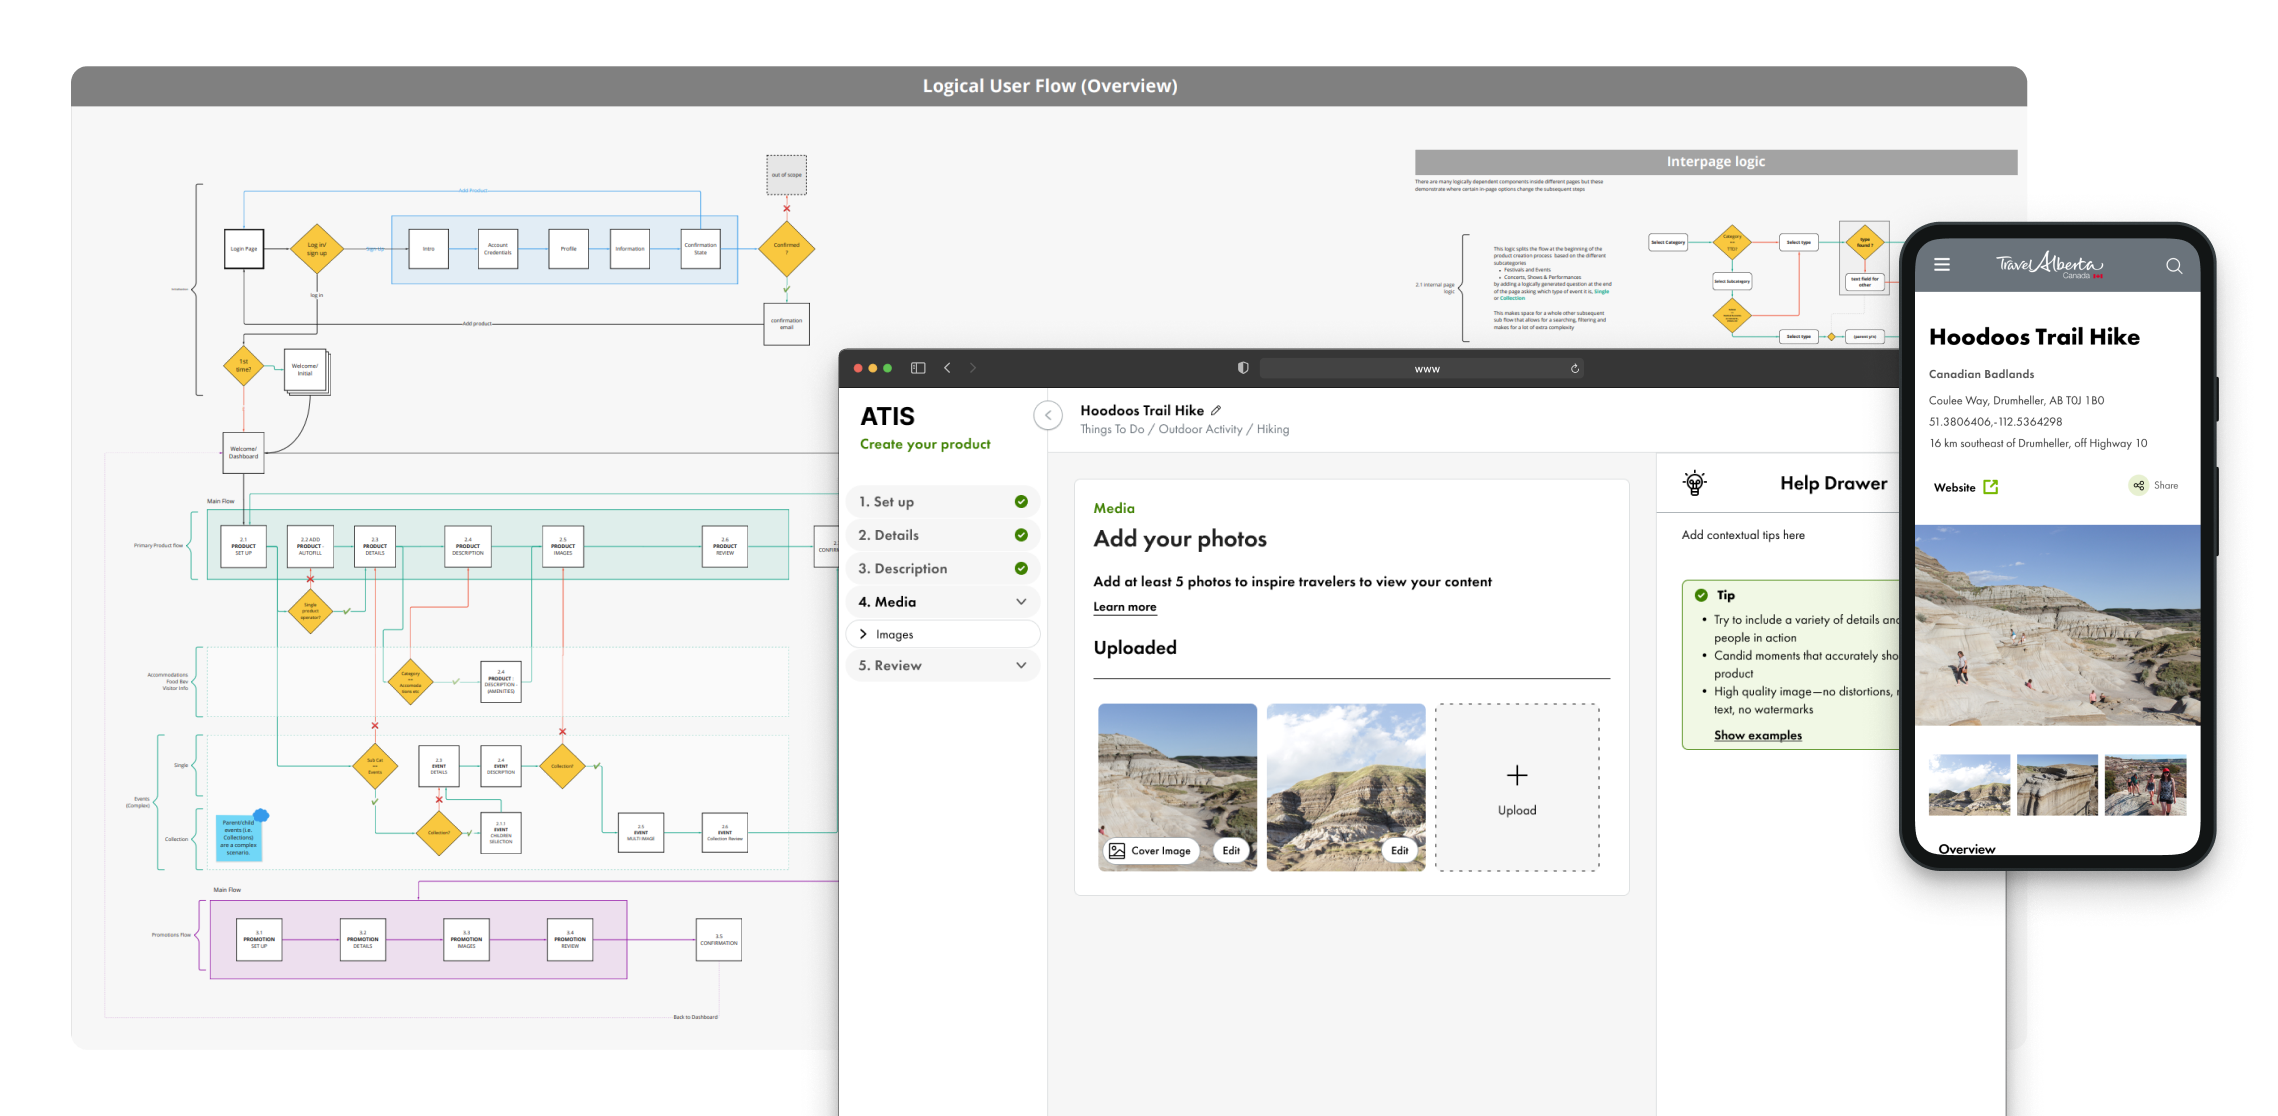Click Edit on the second uploaded photo
This screenshot has width=2278, height=1116.
coord(1399,851)
